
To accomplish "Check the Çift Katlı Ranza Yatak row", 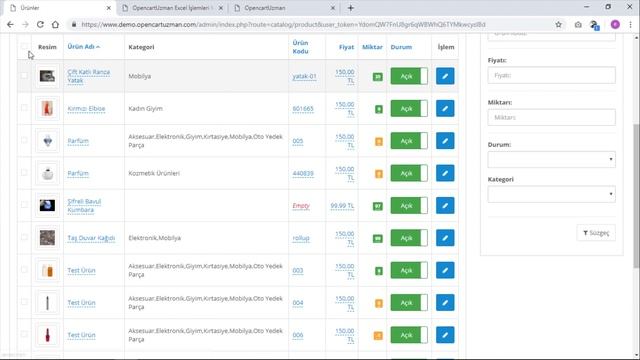I will click(24, 76).
